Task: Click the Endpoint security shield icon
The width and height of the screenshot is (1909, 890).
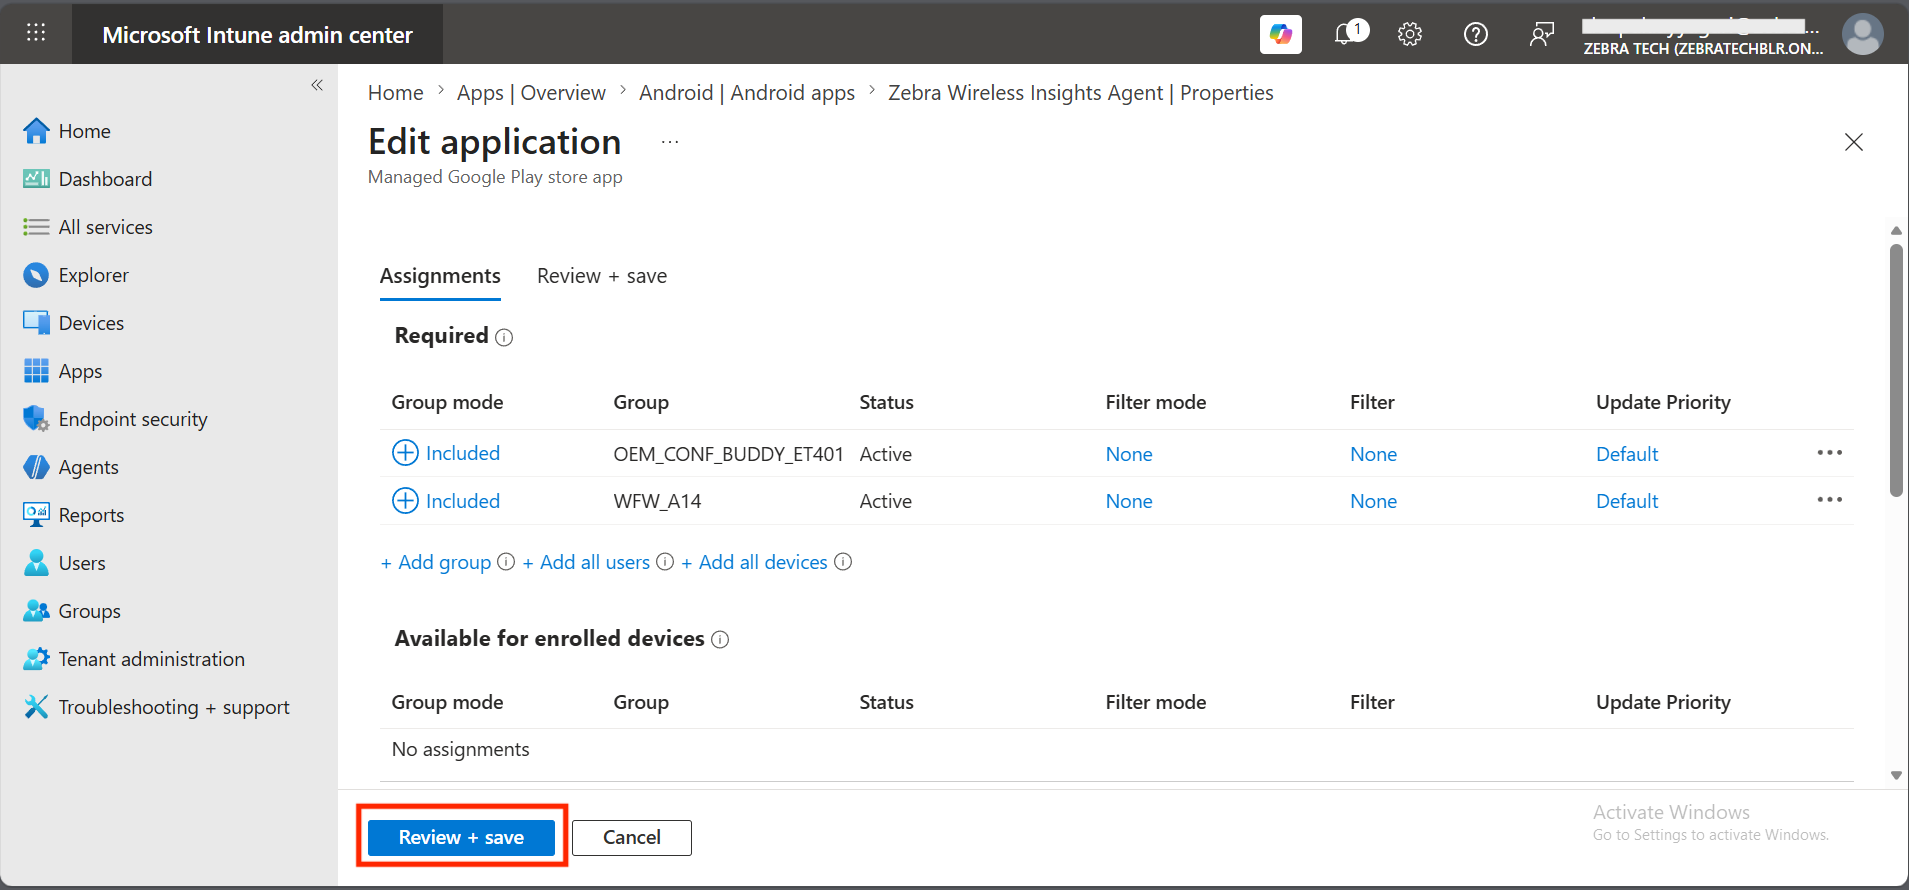Action: [36, 419]
